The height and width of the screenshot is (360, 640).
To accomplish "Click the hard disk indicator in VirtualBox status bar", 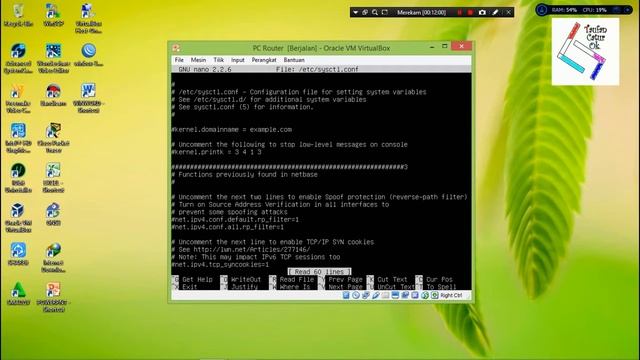I will (346, 295).
